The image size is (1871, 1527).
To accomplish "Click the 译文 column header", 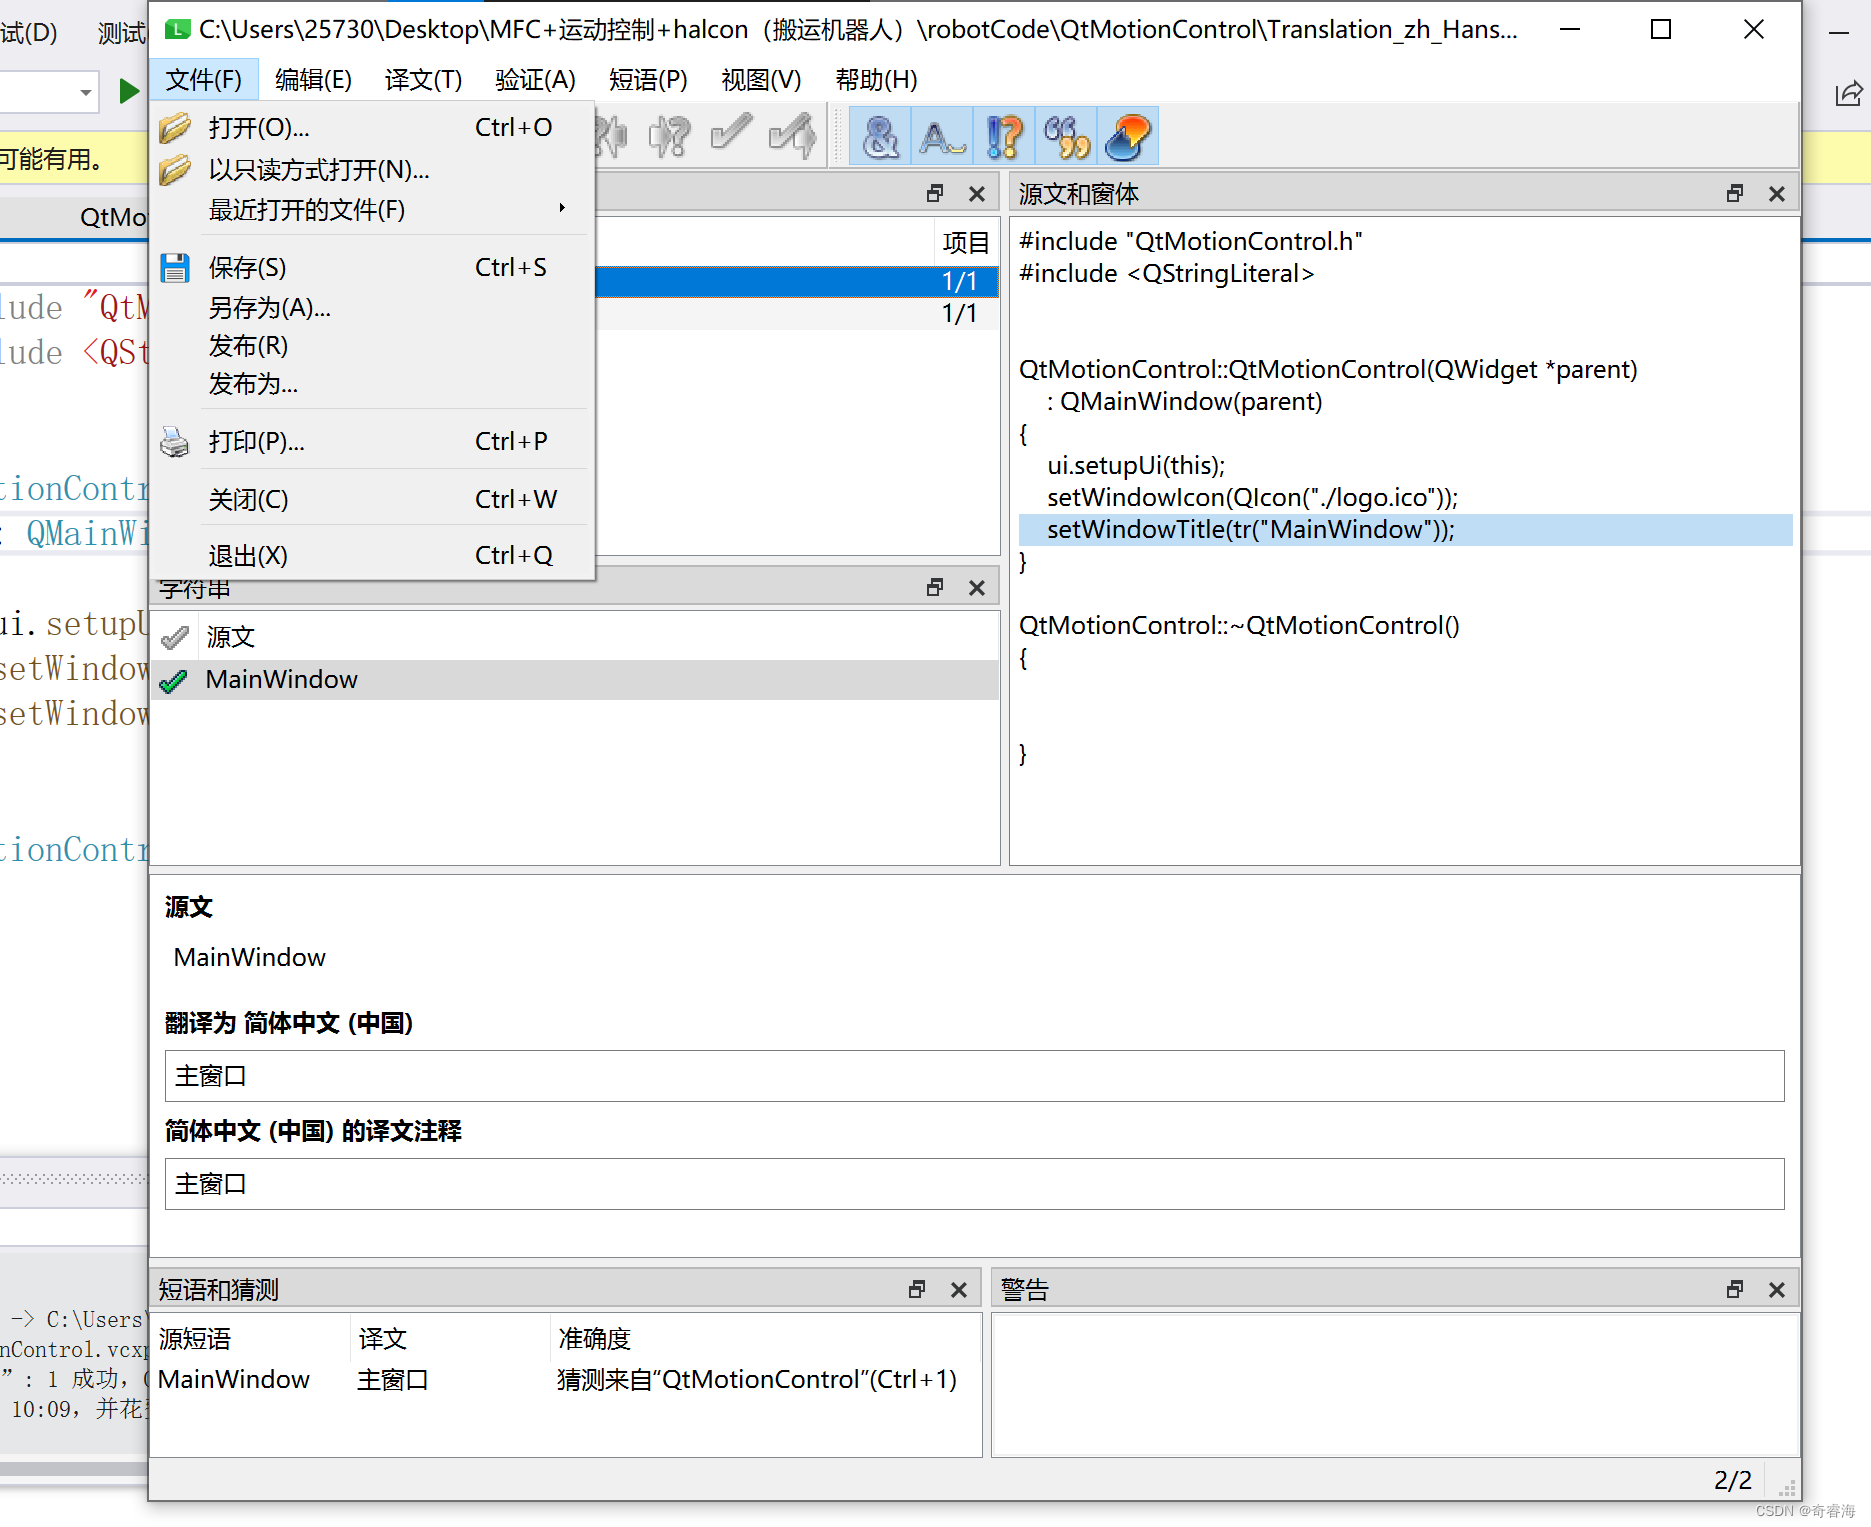I will [450, 1339].
